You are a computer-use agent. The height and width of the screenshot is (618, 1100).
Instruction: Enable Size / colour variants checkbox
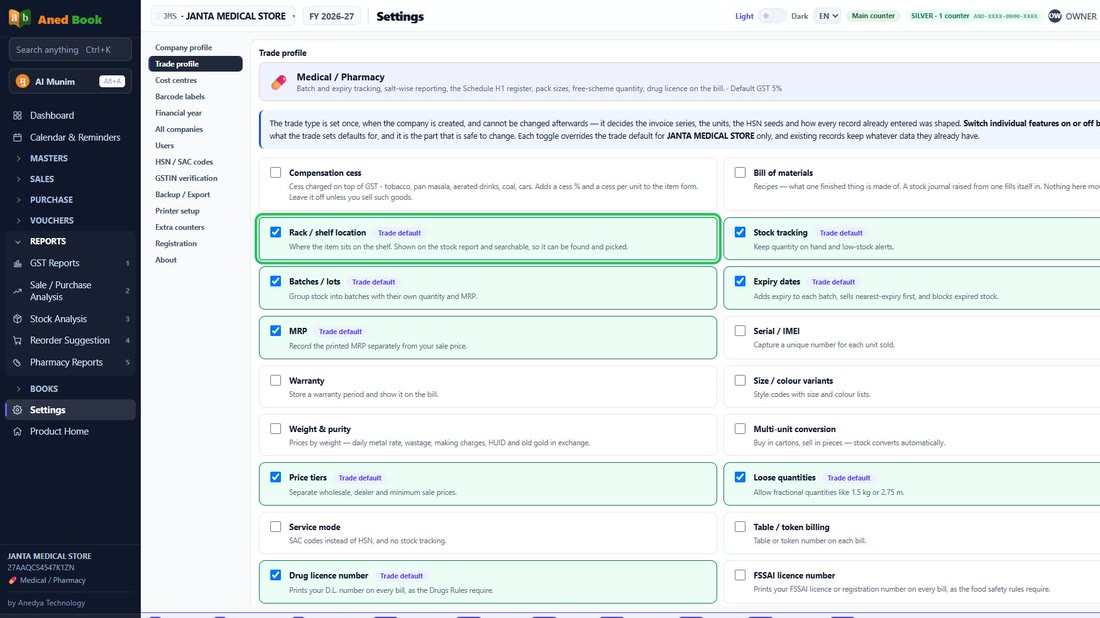(740, 381)
